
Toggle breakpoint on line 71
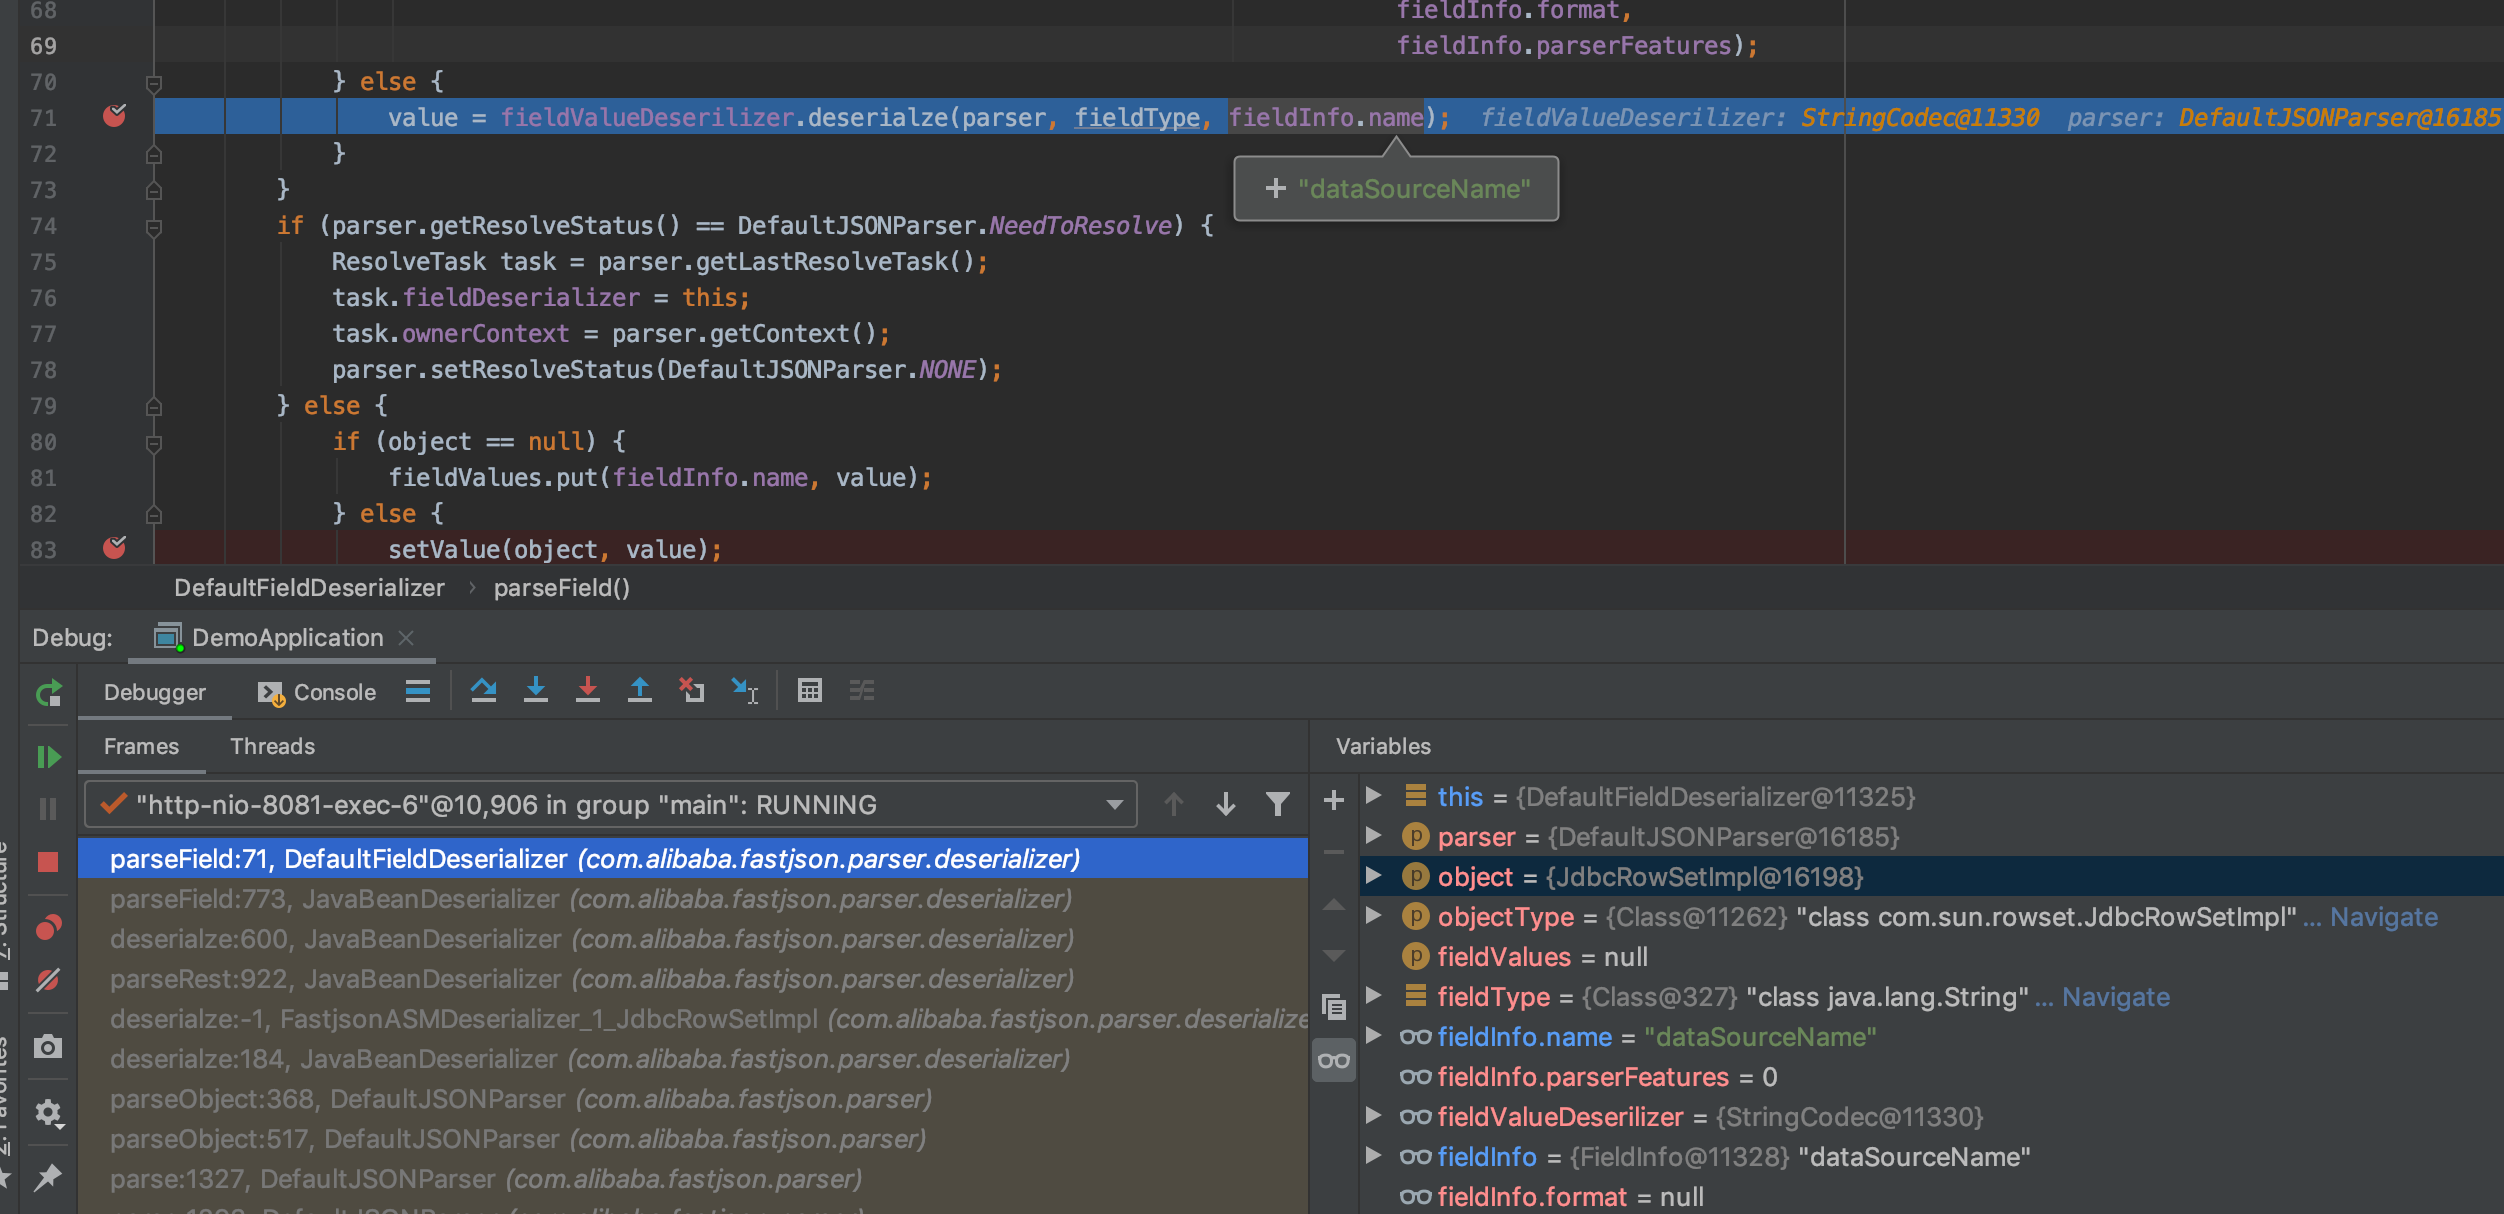115,117
